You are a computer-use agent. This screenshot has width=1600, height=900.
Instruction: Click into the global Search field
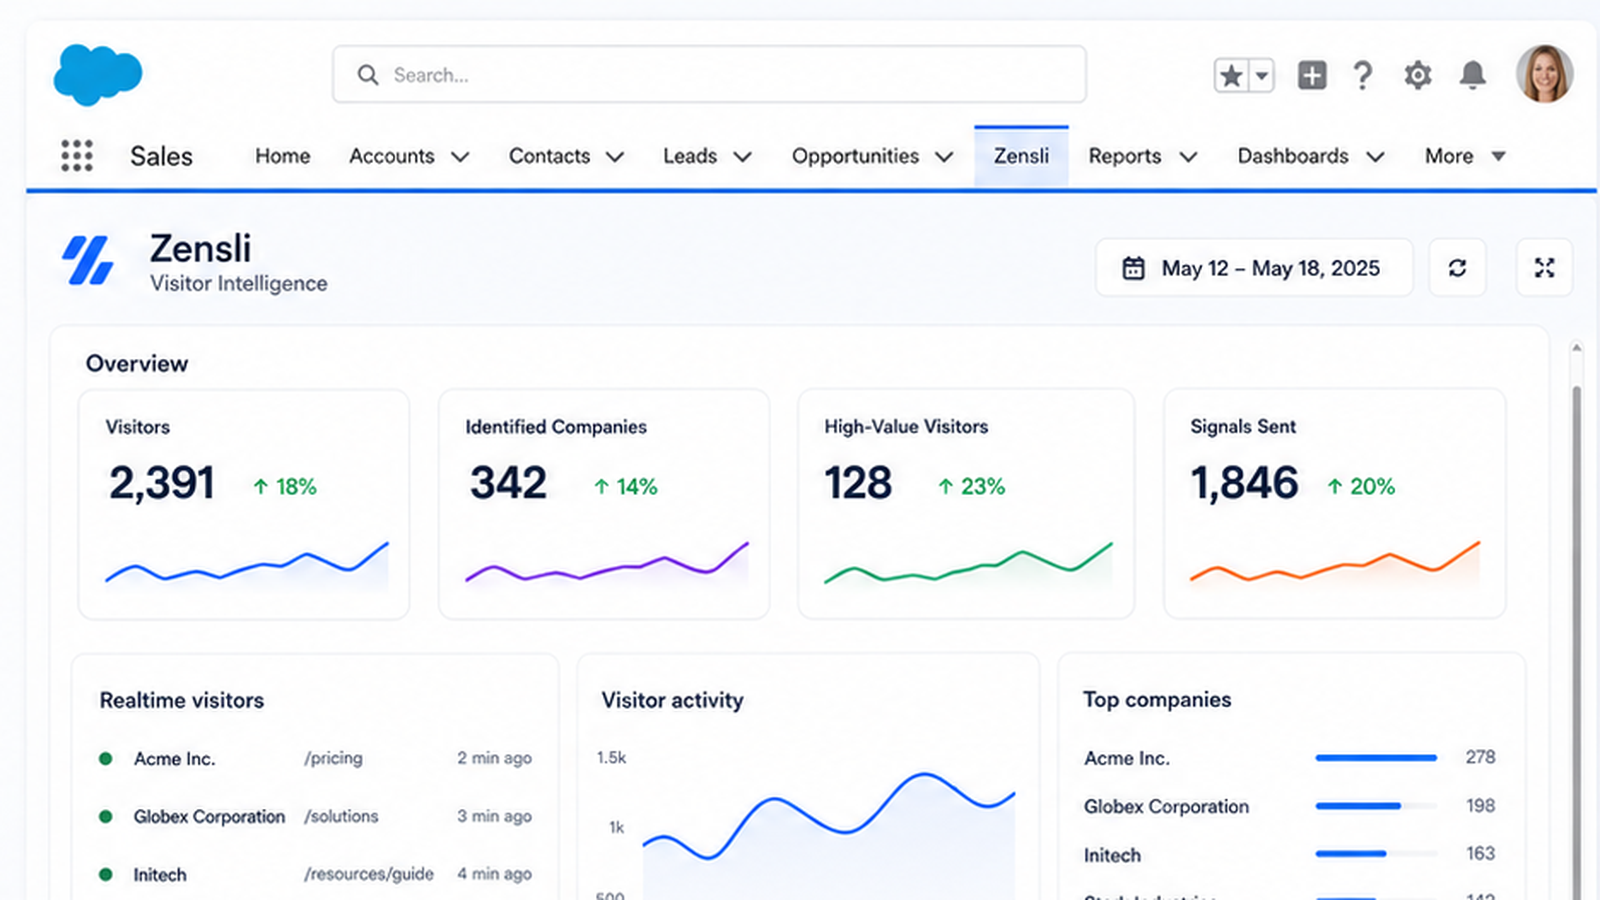click(x=709, y=74)
